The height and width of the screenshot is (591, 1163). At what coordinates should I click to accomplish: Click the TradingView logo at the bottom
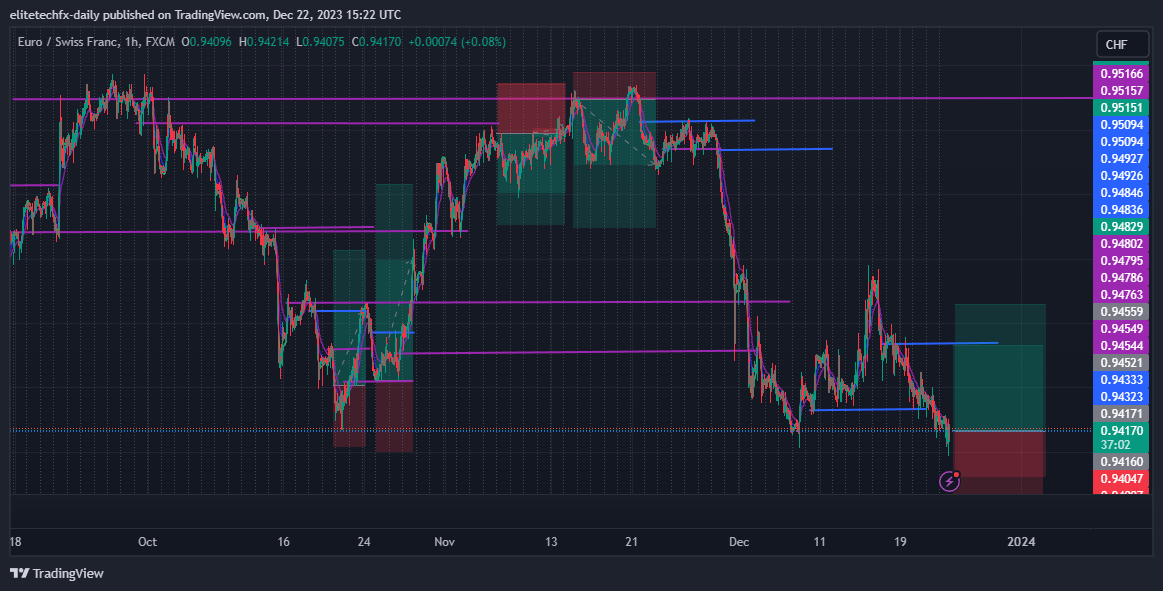[x=56, y=573]
